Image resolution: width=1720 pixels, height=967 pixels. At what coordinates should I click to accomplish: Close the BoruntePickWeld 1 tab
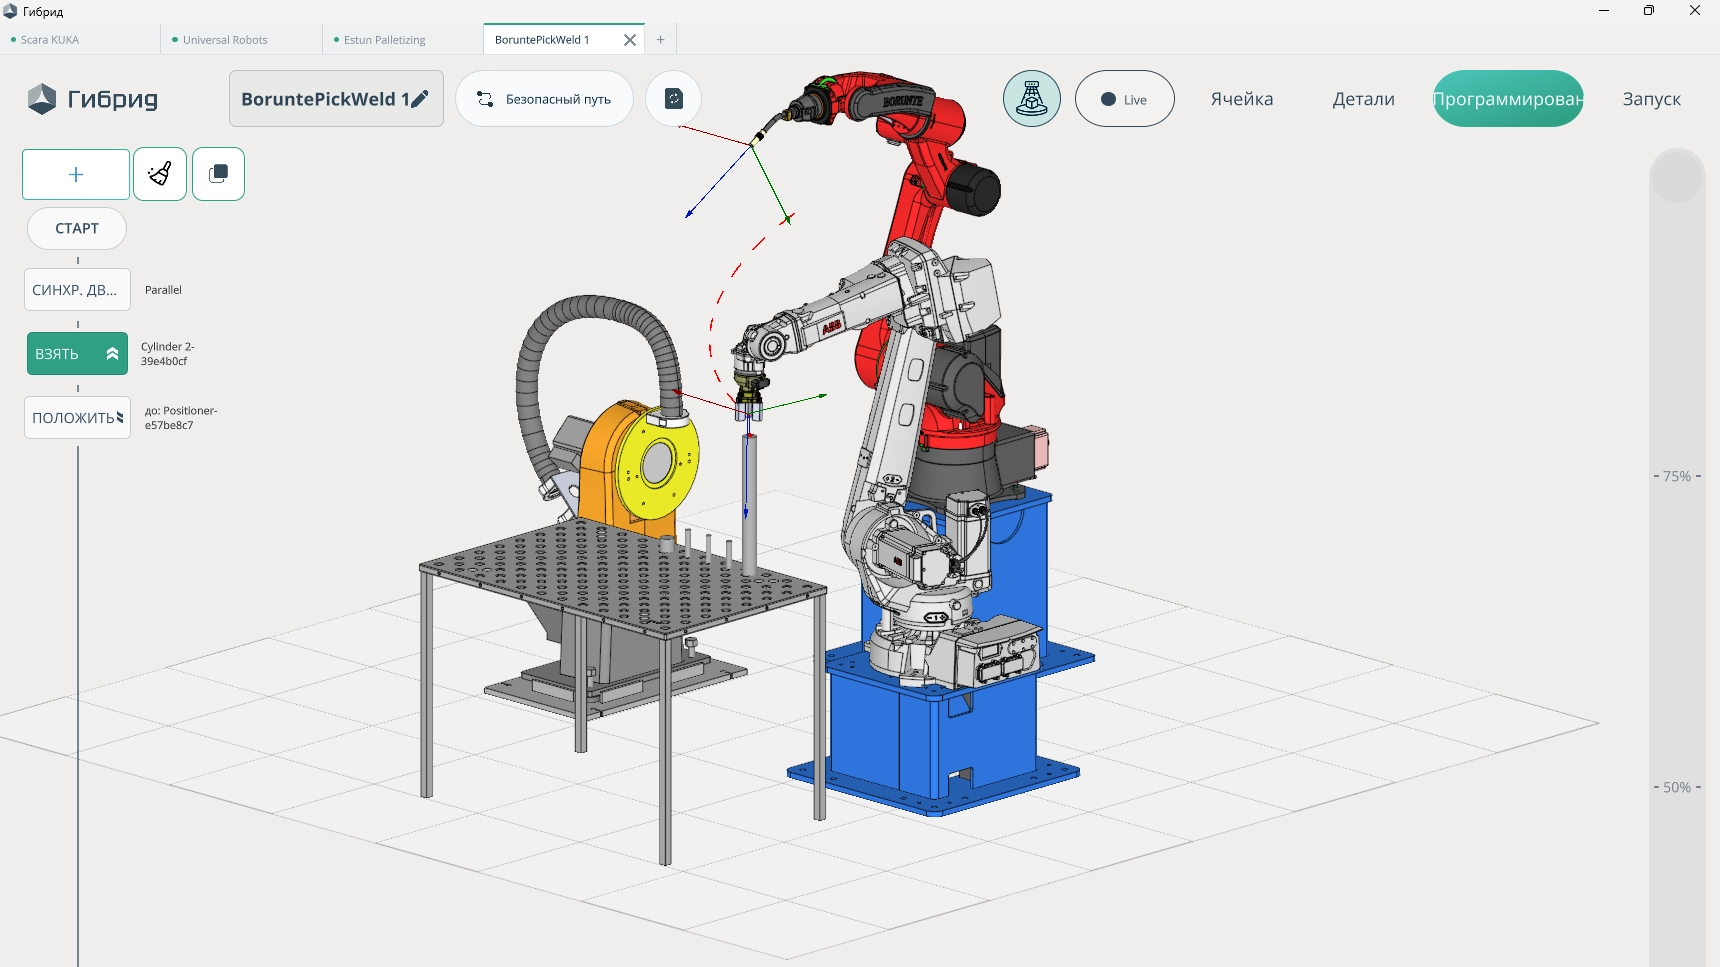pos(629,40)
